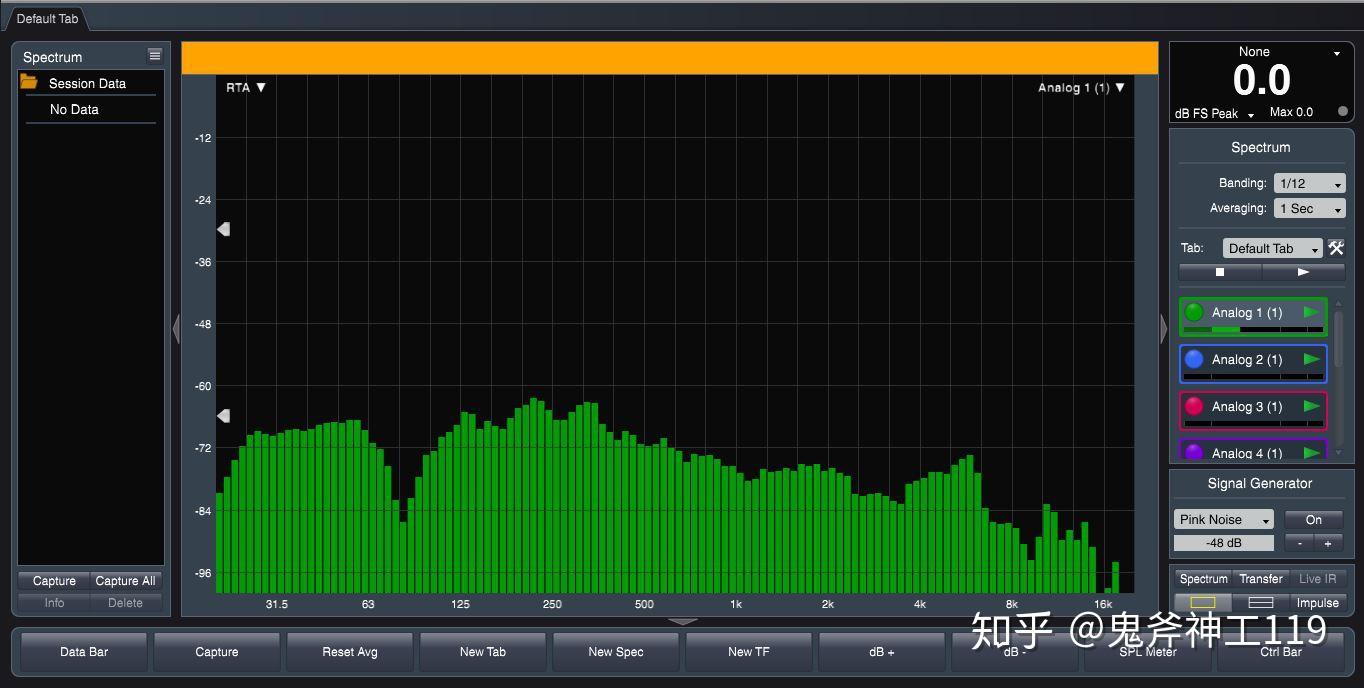Image resolution: width=1364 pixels, height=688 pixels.
Task: Click the Max 0.0 readout
Action: pos(1291,112)
